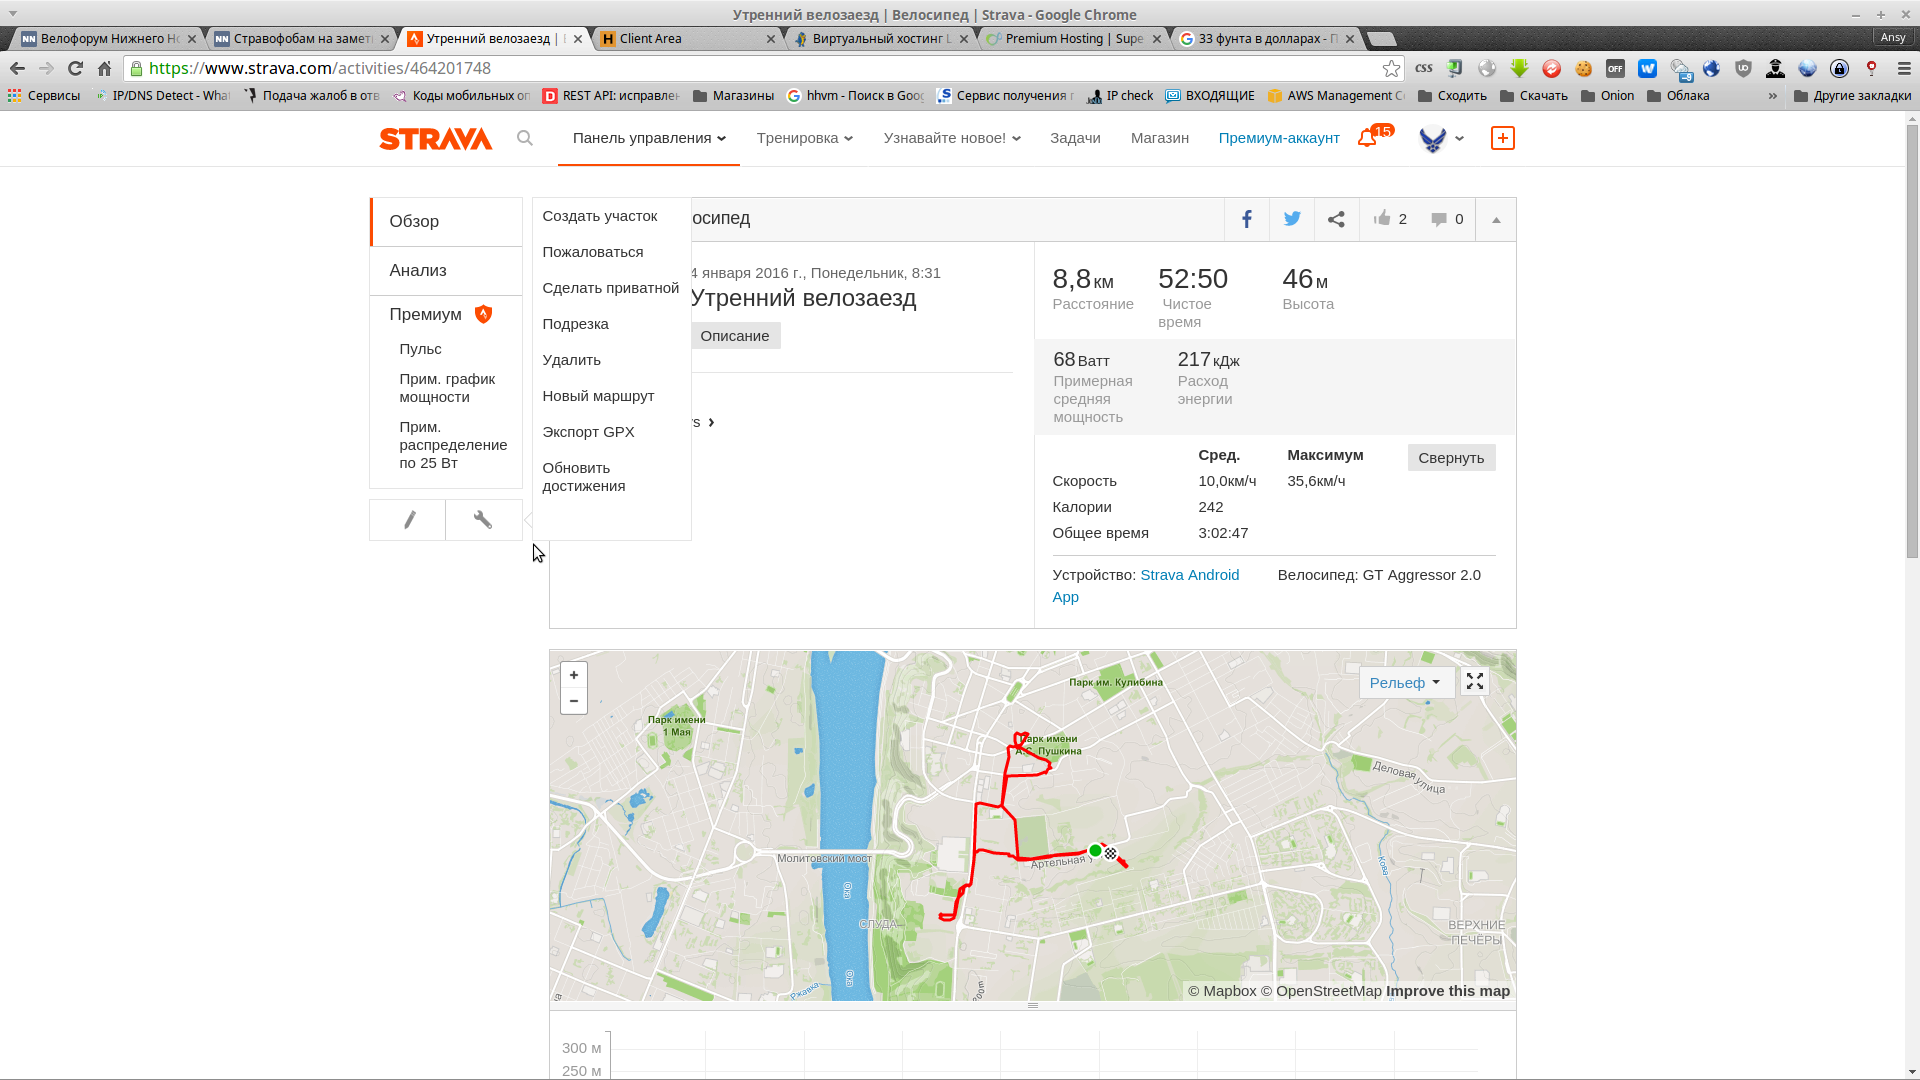
Task: Choose Пожаловаться from menu
Action: [593, 252]
